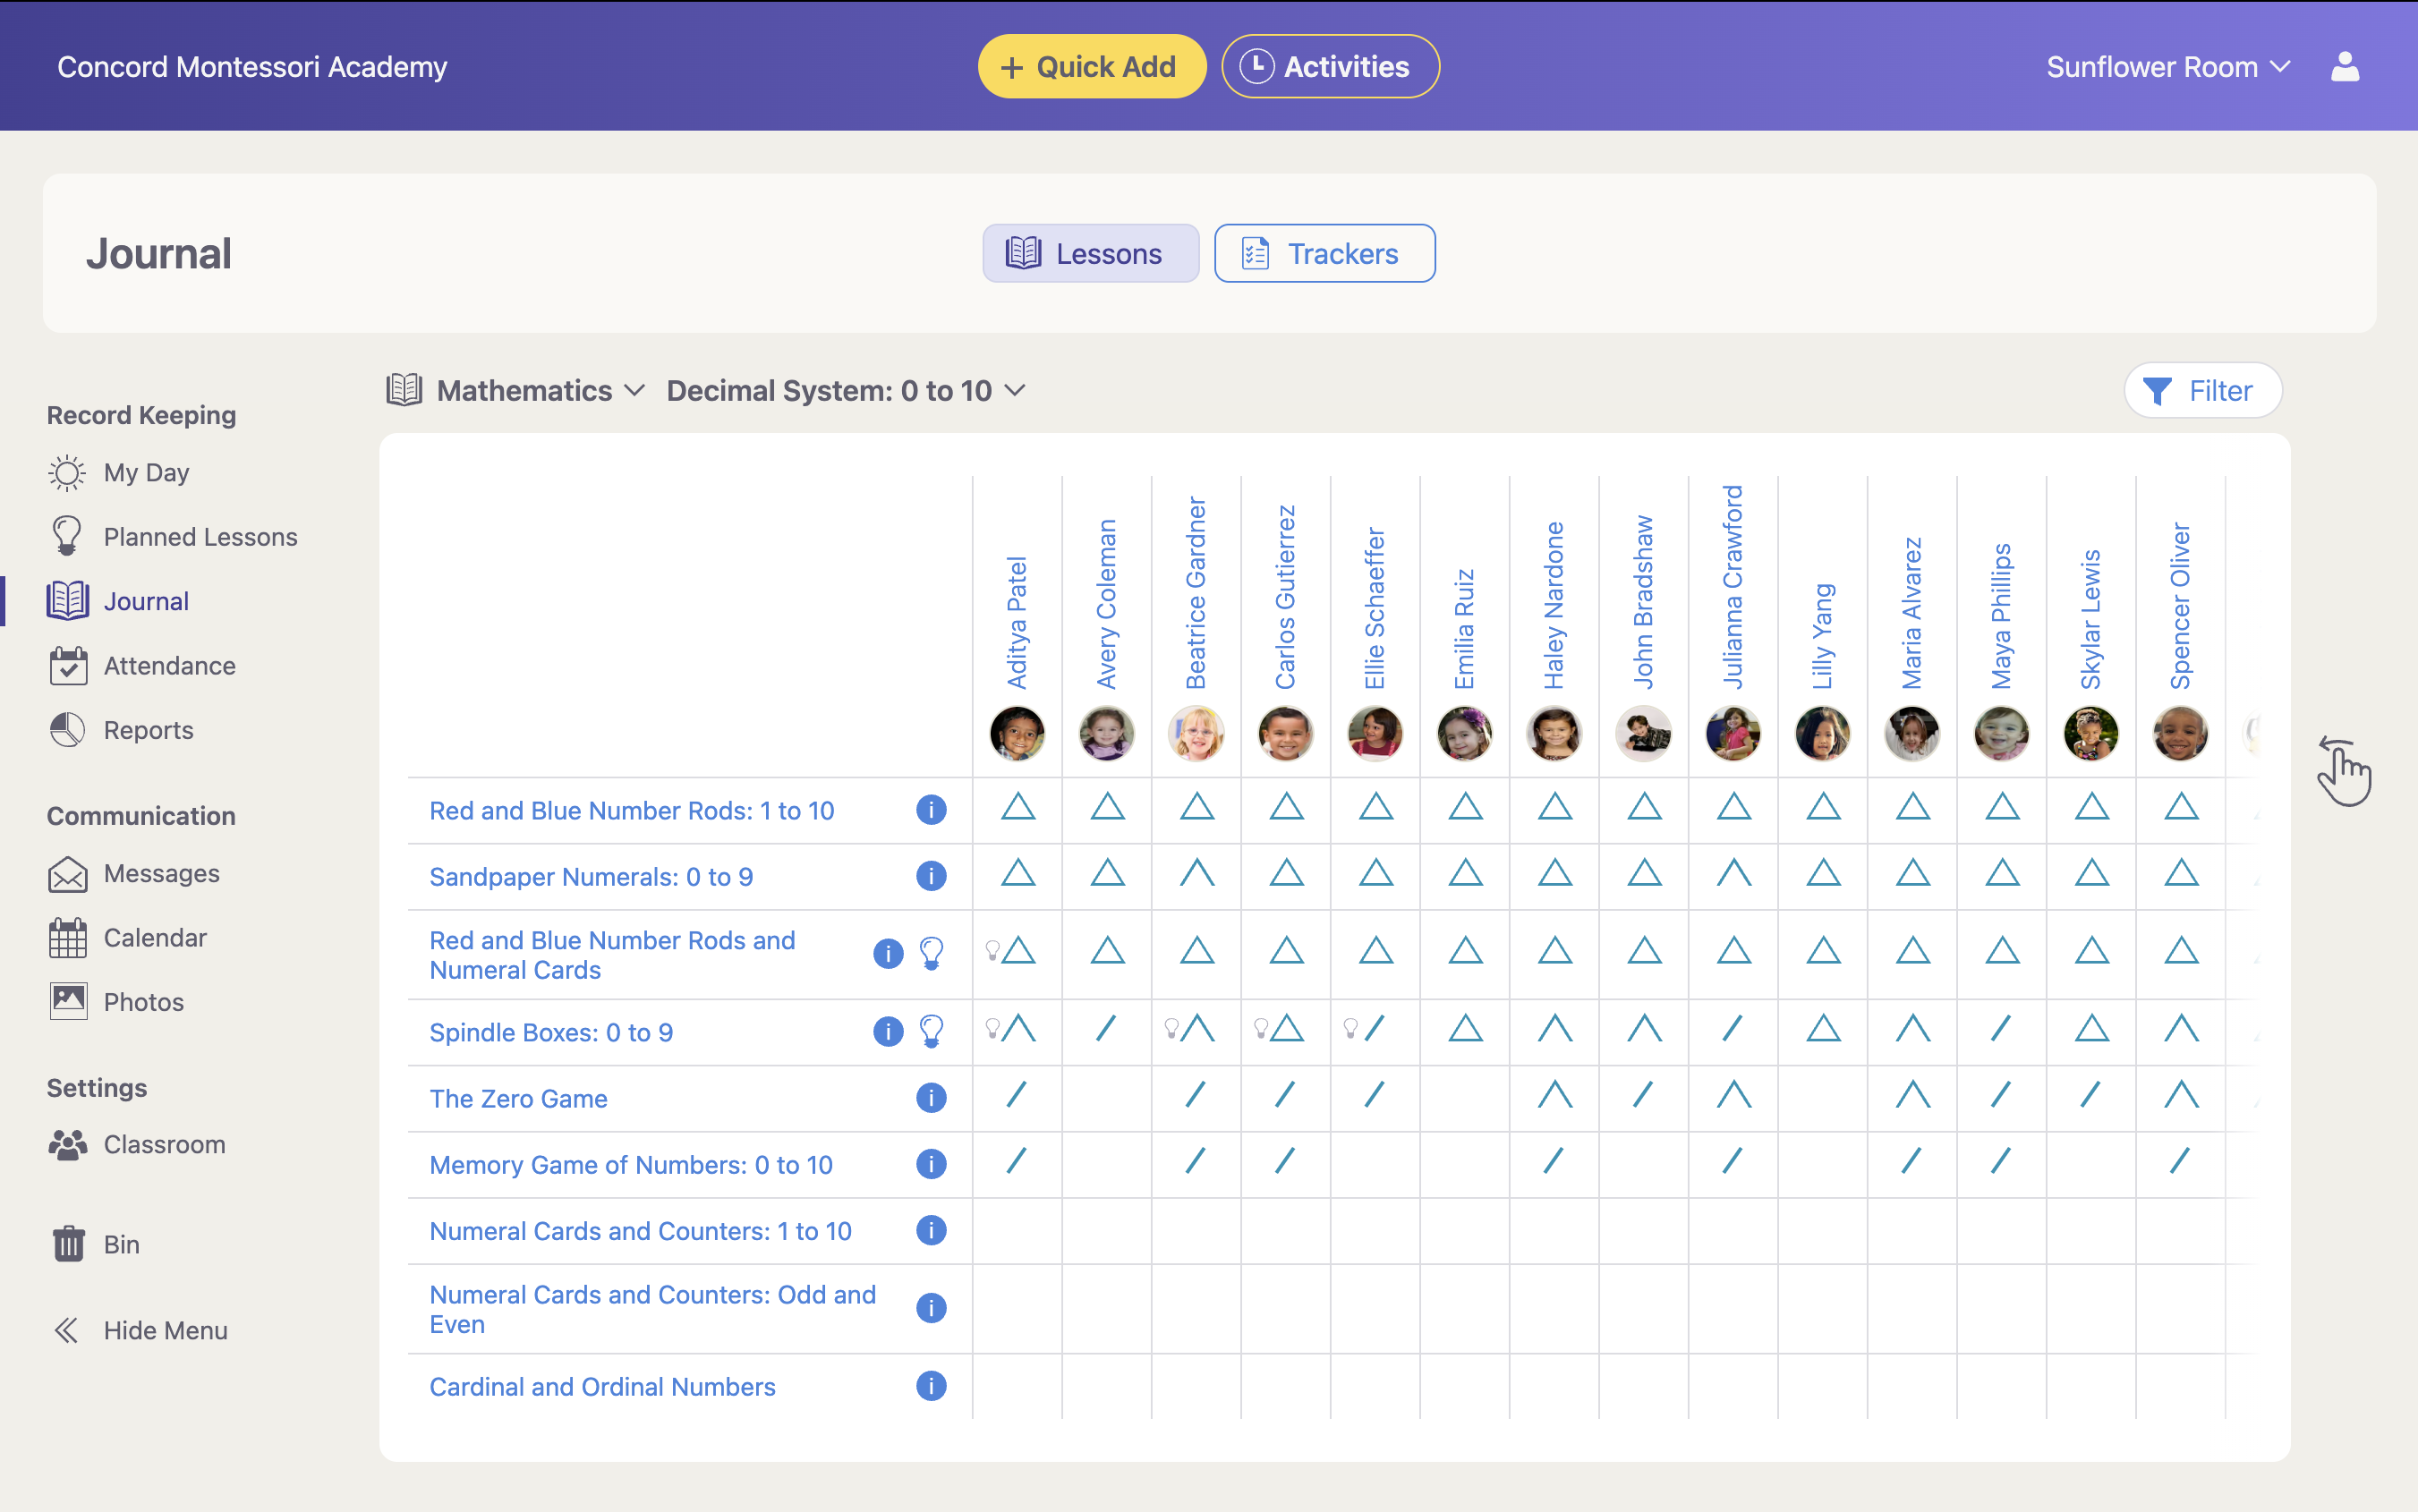Click info icon for Cardinal and Ordinal Numbers
This screenshot has width=2418, height=1512.
pyautogui.click(x=930, y=1386)
